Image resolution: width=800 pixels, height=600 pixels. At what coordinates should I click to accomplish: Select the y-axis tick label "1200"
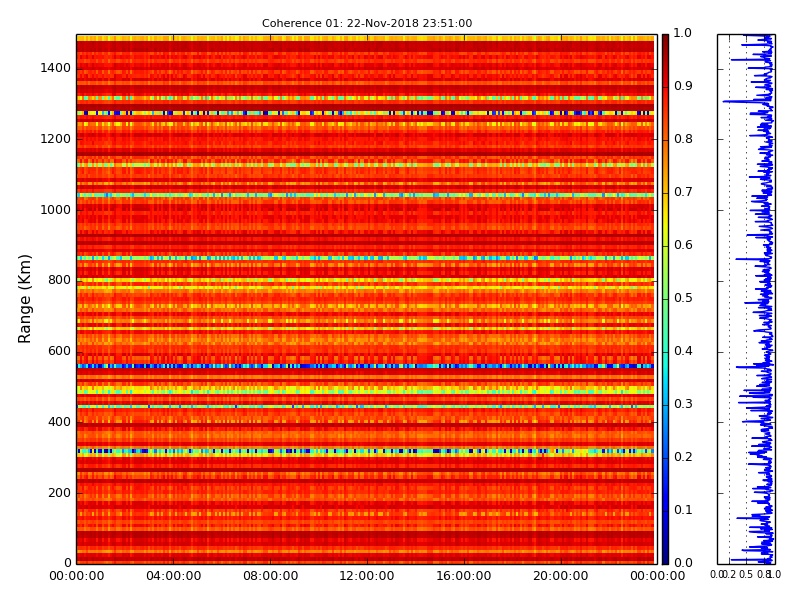56,139
